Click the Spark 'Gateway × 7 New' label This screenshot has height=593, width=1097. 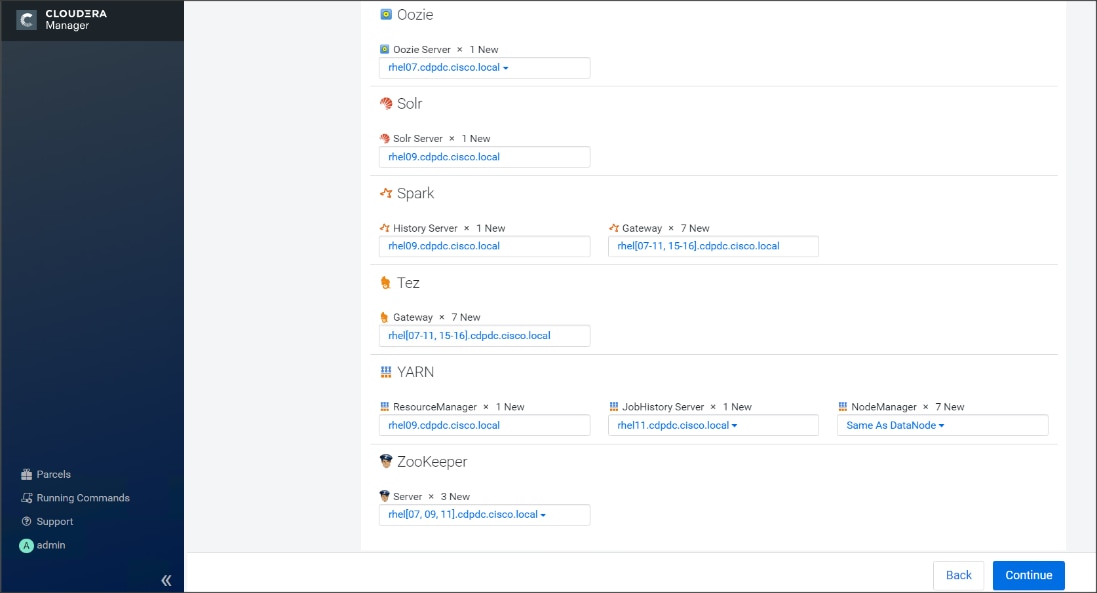point(665,228)
